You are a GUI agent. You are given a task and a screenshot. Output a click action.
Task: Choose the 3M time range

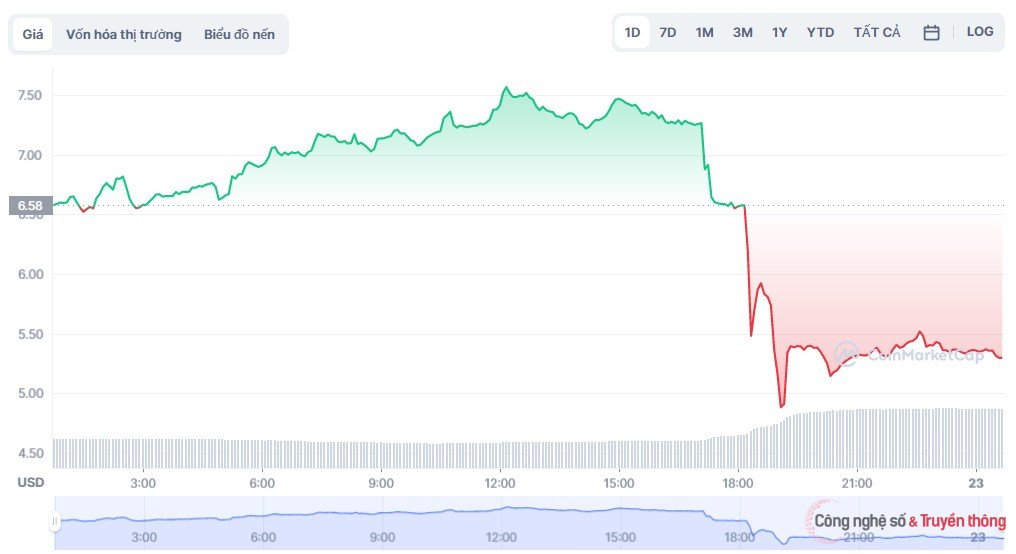coord(742,33)
